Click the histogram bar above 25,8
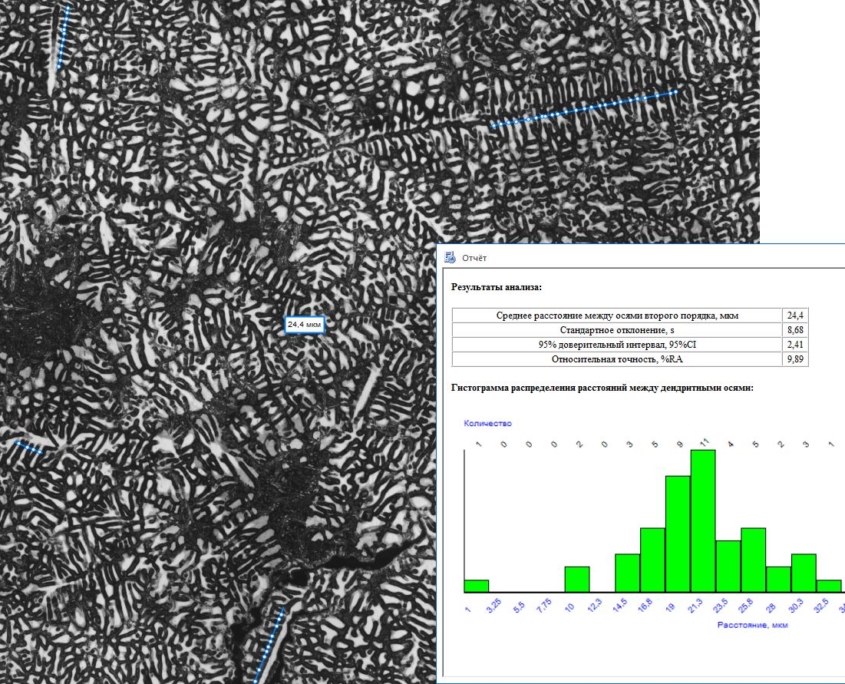 point(753,560)
